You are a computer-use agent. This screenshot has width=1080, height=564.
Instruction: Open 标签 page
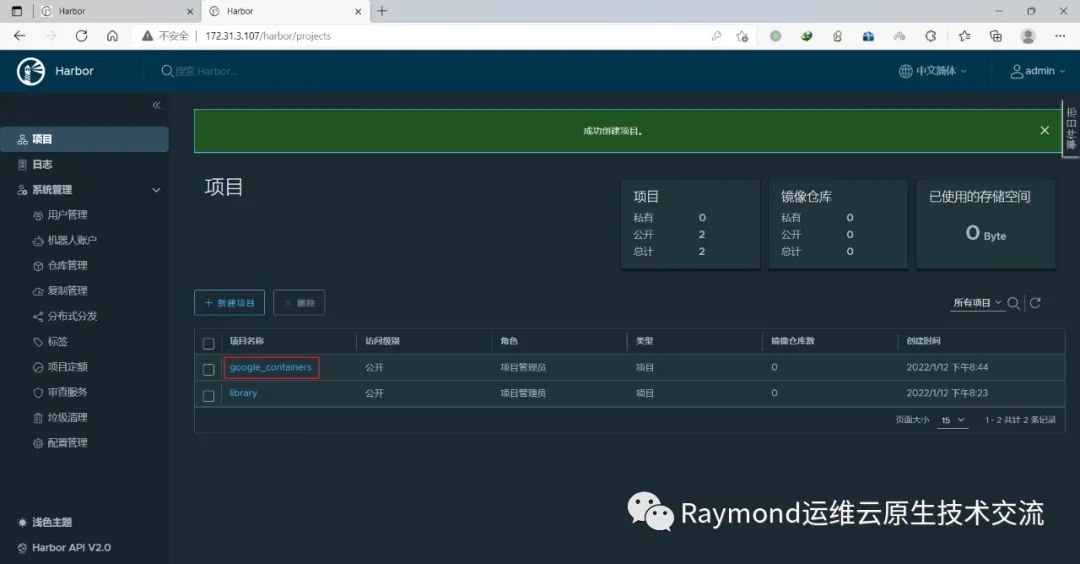pos(57,342)
